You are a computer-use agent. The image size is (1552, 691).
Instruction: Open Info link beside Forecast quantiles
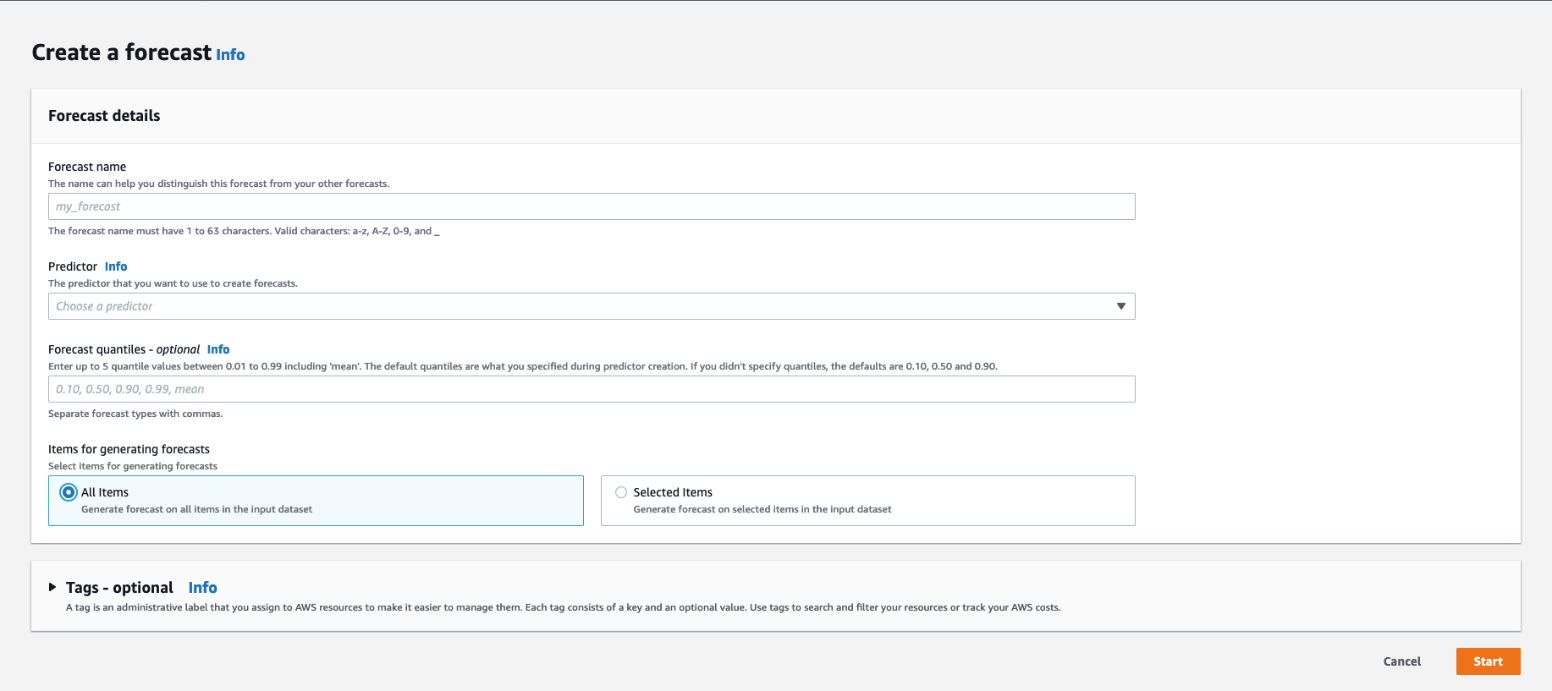218,350
